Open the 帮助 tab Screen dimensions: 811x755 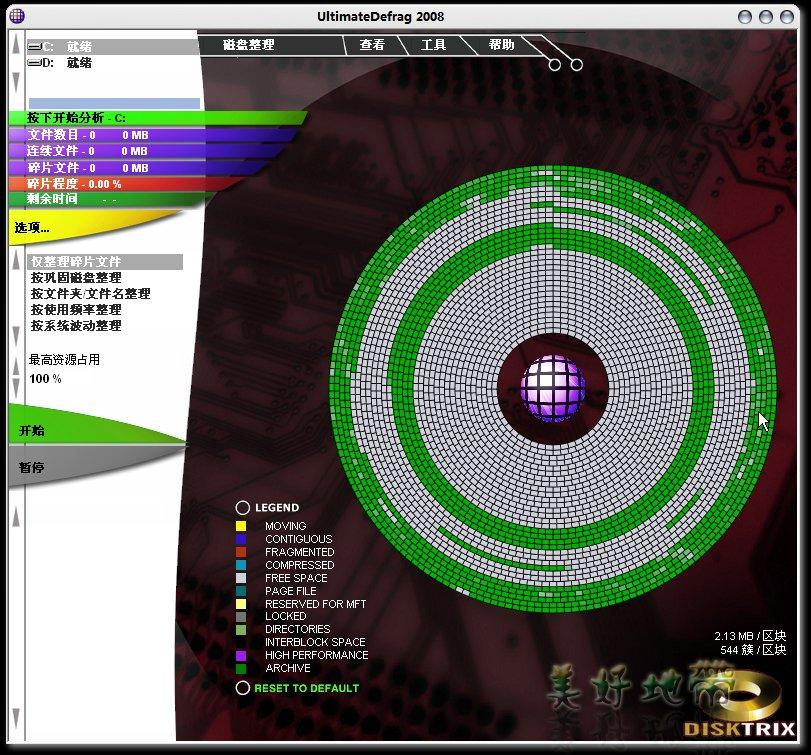tap(501, 45)
